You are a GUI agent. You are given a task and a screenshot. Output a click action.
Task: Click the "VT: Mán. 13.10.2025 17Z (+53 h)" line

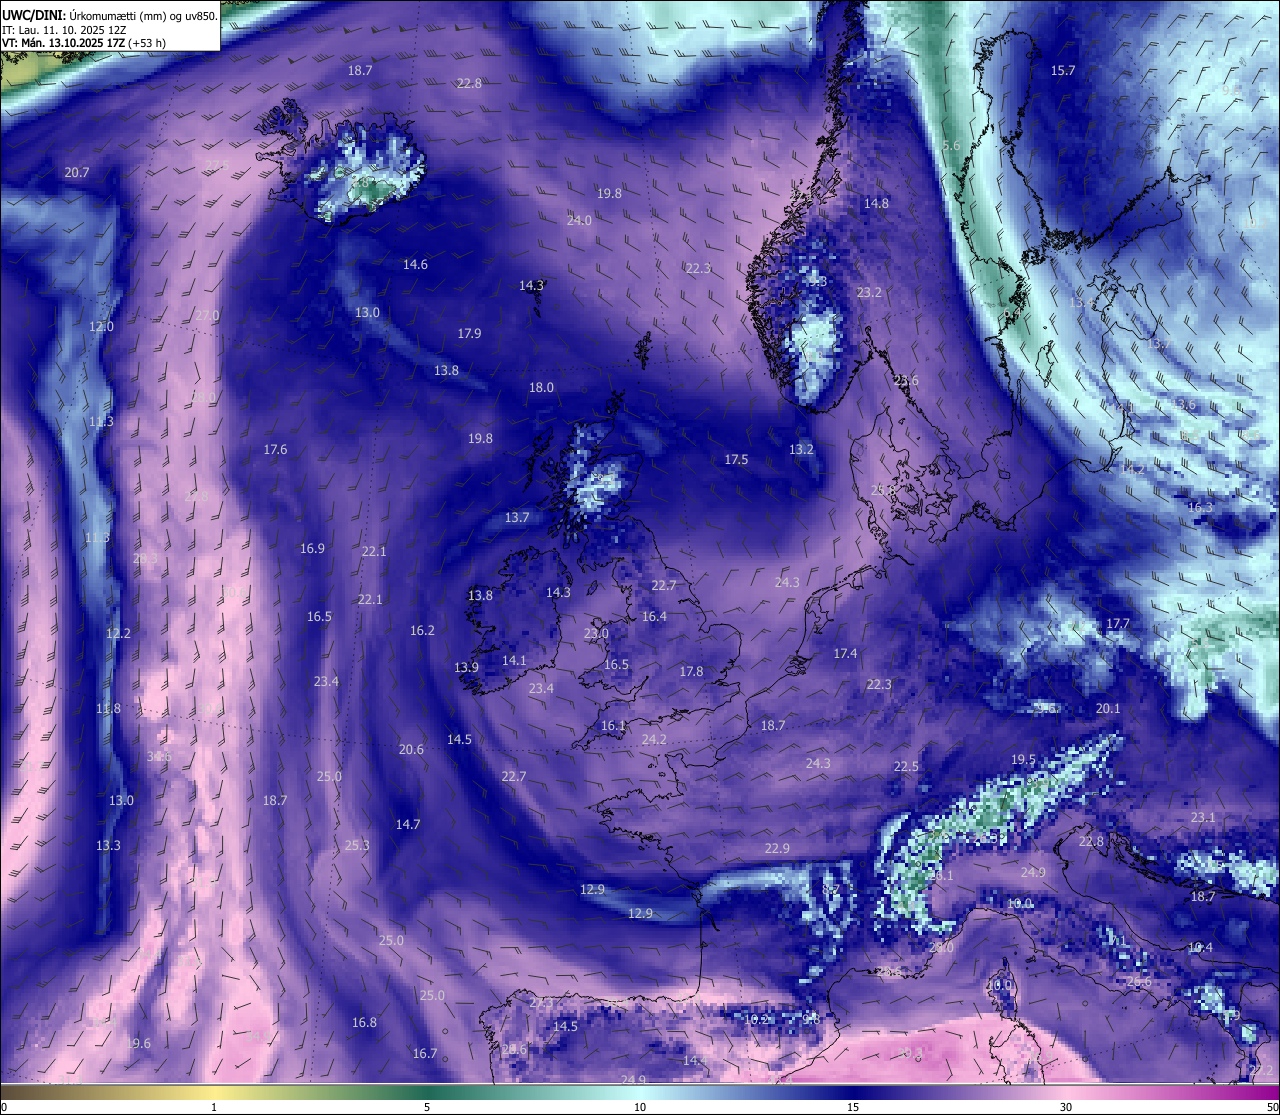coord(84,43)
